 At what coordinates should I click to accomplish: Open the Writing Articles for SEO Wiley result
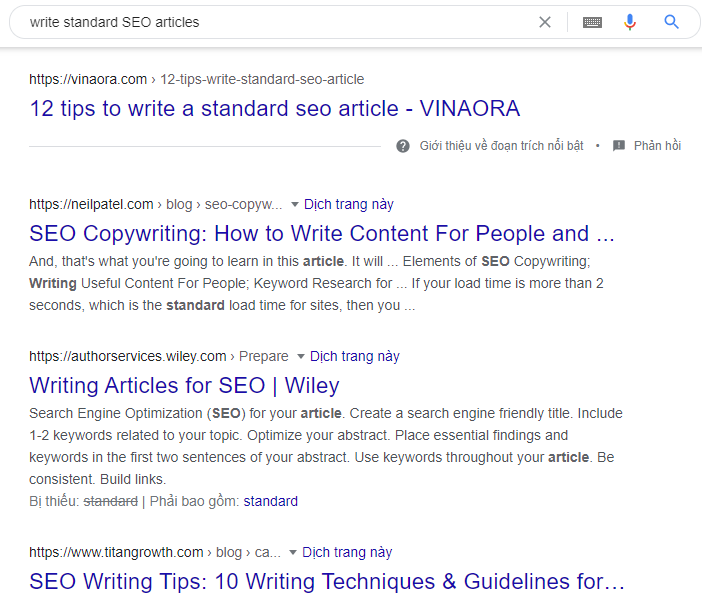[184, 386]
